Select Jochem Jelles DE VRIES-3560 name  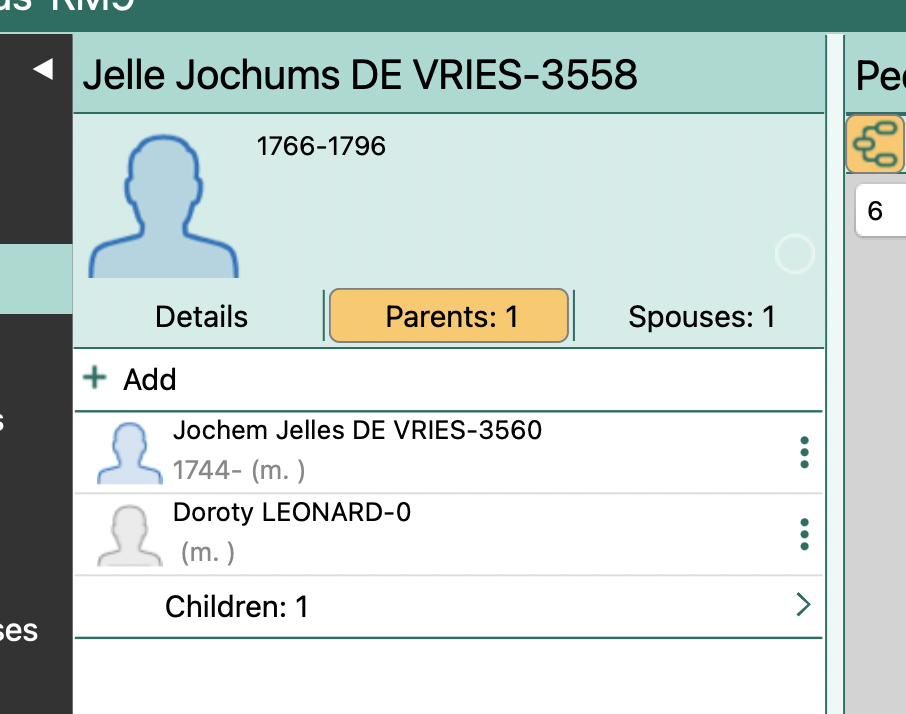click(357, 431)
